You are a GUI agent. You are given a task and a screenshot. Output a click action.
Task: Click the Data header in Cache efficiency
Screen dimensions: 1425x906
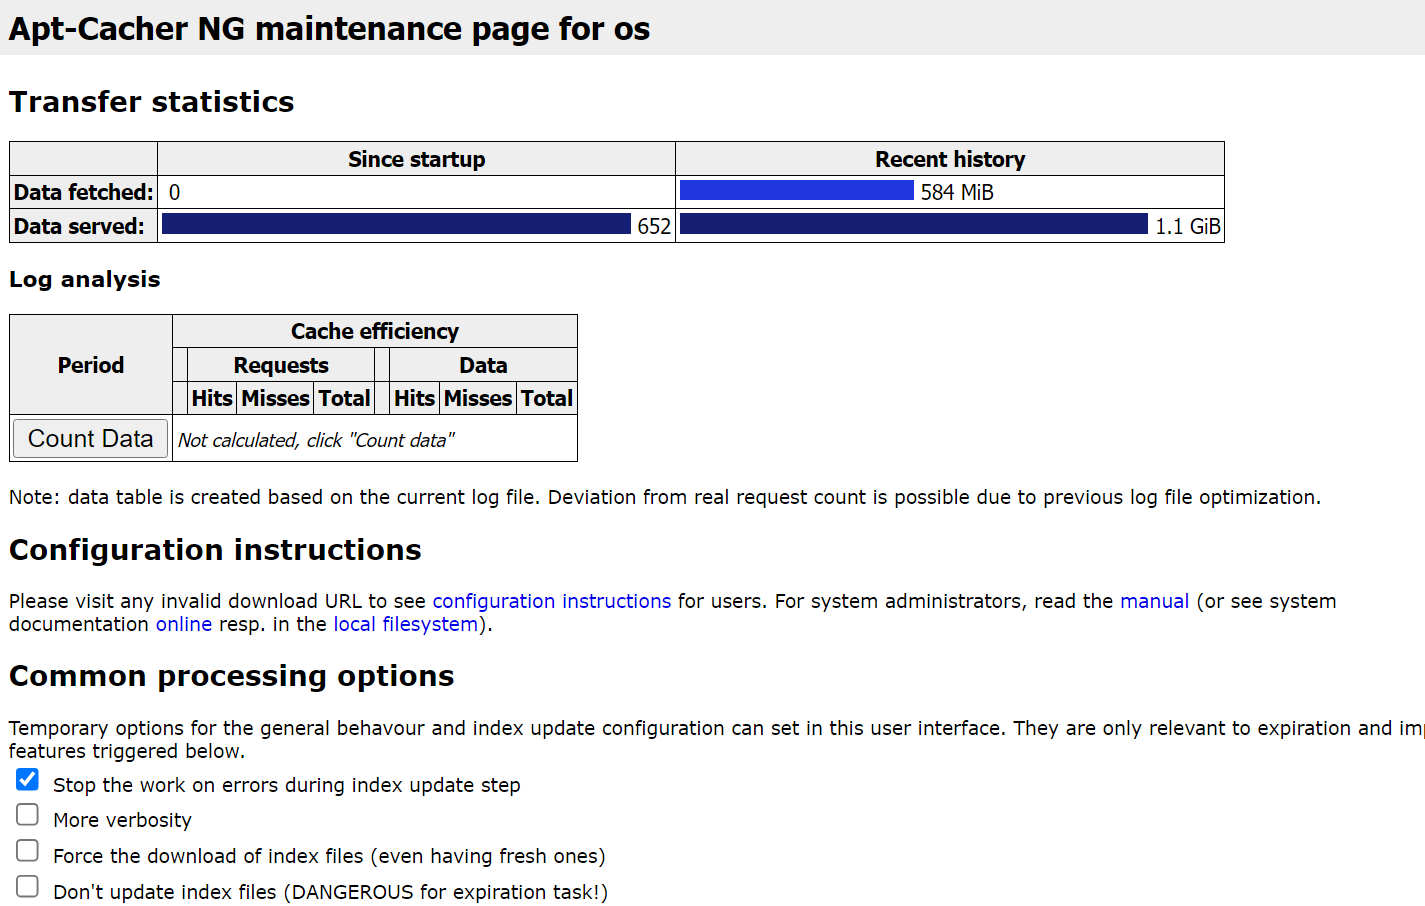(483, 365)
